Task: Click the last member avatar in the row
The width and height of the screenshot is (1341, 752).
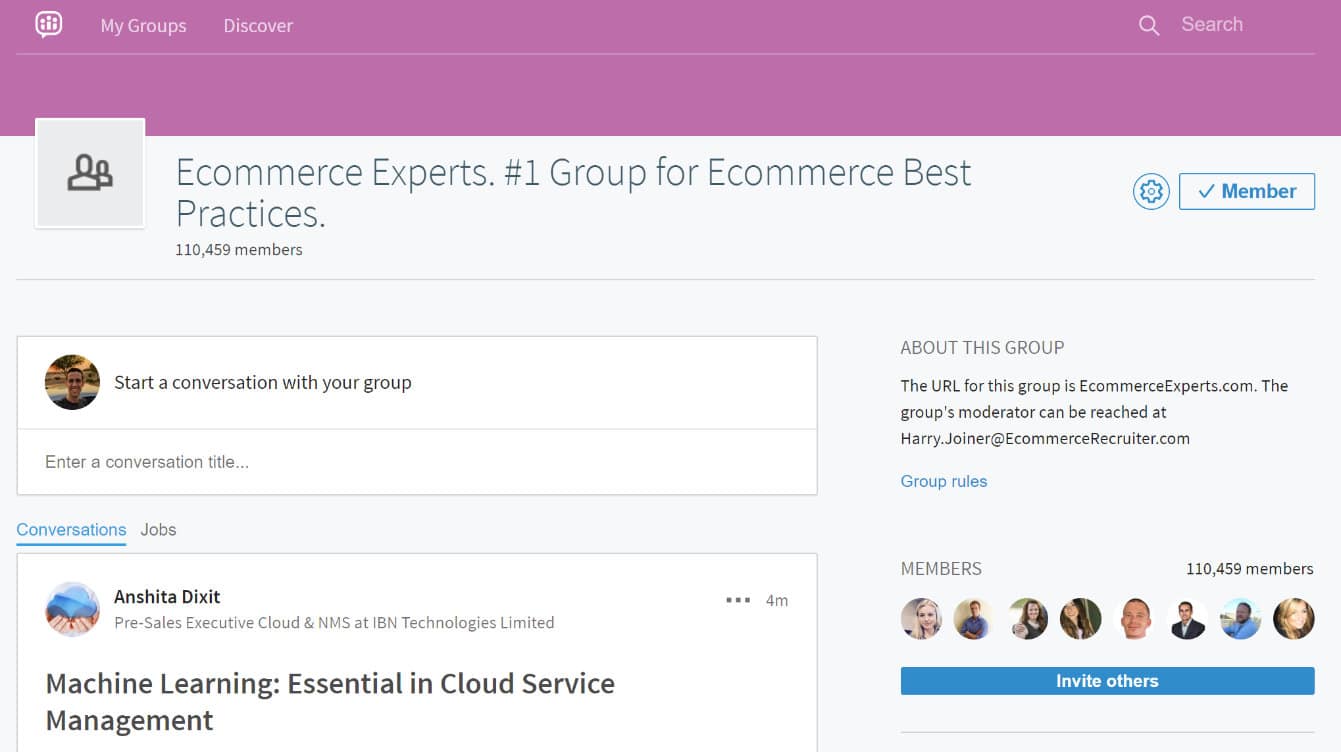Action: tap(1293, 619)
